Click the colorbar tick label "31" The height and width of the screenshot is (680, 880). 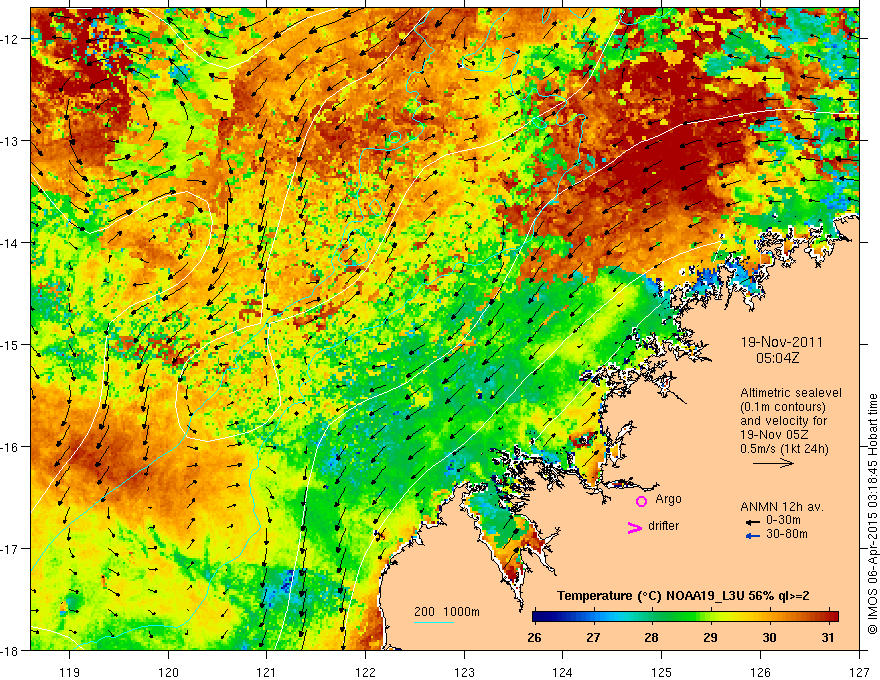828,637
